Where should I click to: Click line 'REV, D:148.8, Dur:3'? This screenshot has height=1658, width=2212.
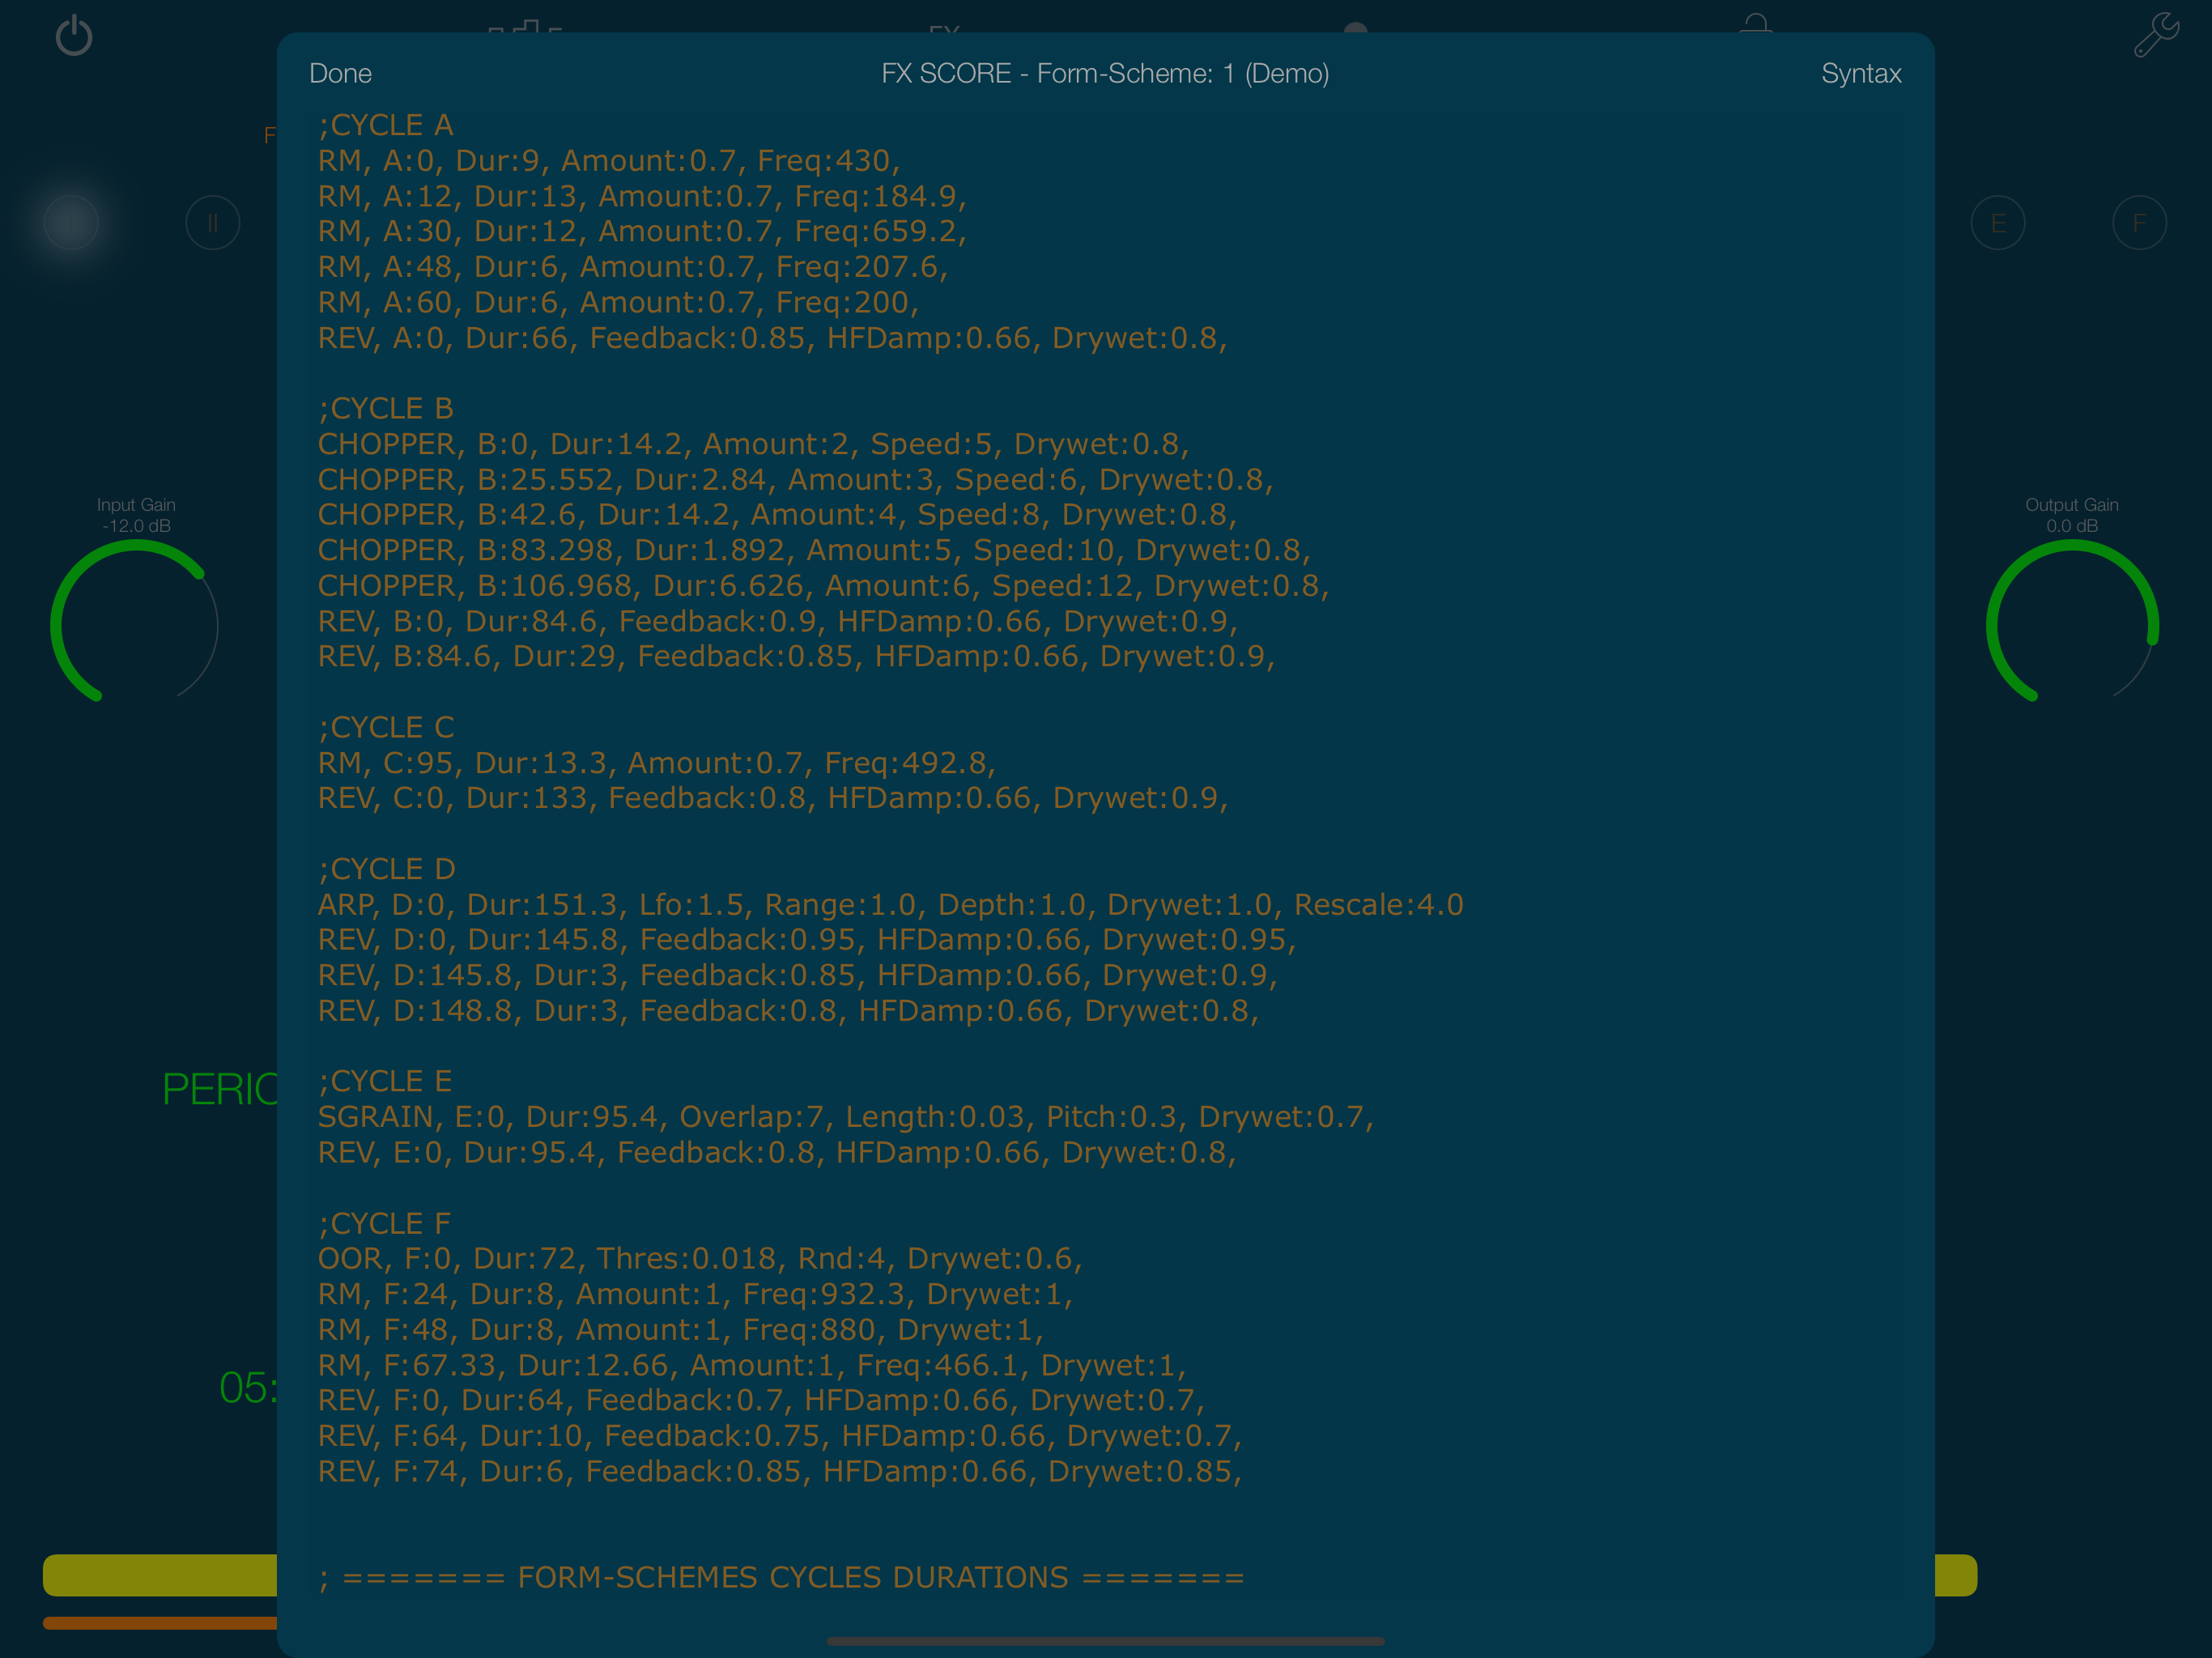point(788,1011)
